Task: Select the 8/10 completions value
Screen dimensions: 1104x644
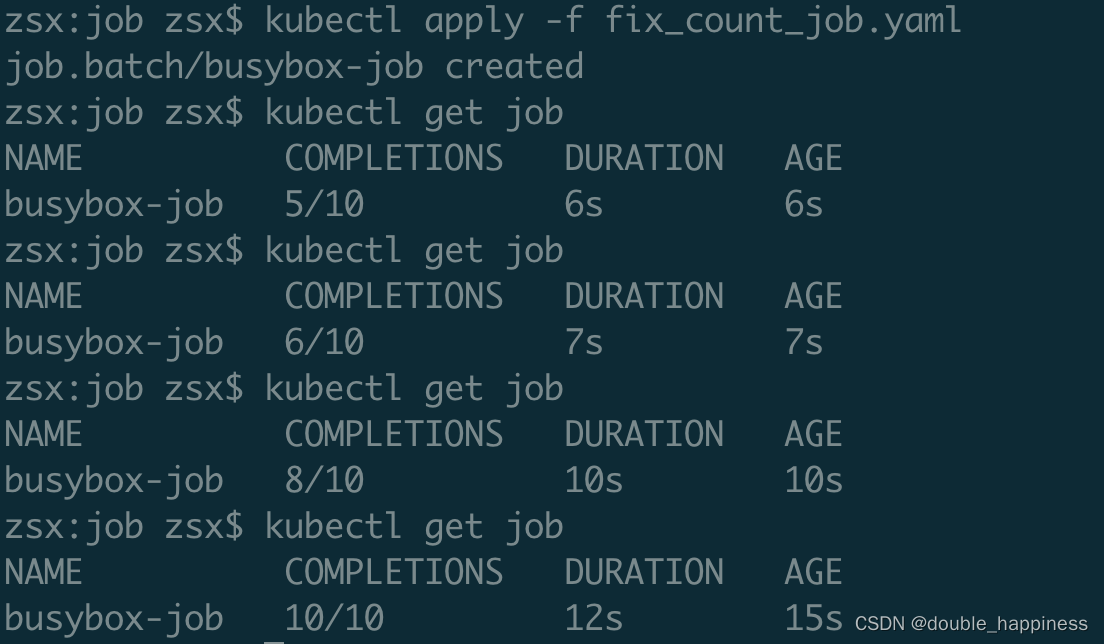Action: click(324, 480)
